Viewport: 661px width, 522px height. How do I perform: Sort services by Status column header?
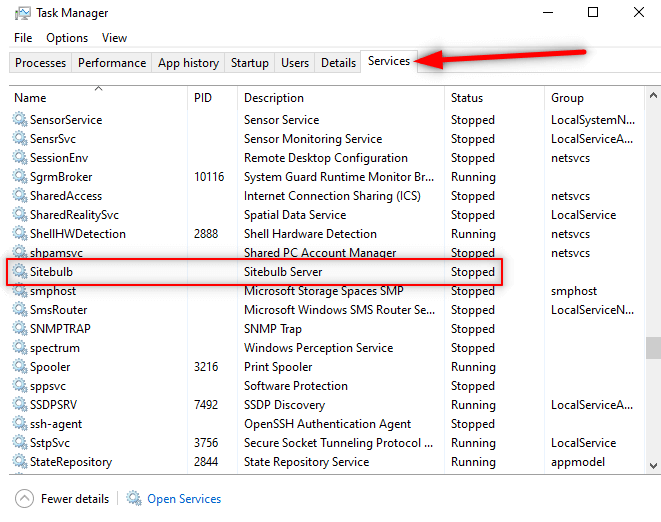(467, 98)
